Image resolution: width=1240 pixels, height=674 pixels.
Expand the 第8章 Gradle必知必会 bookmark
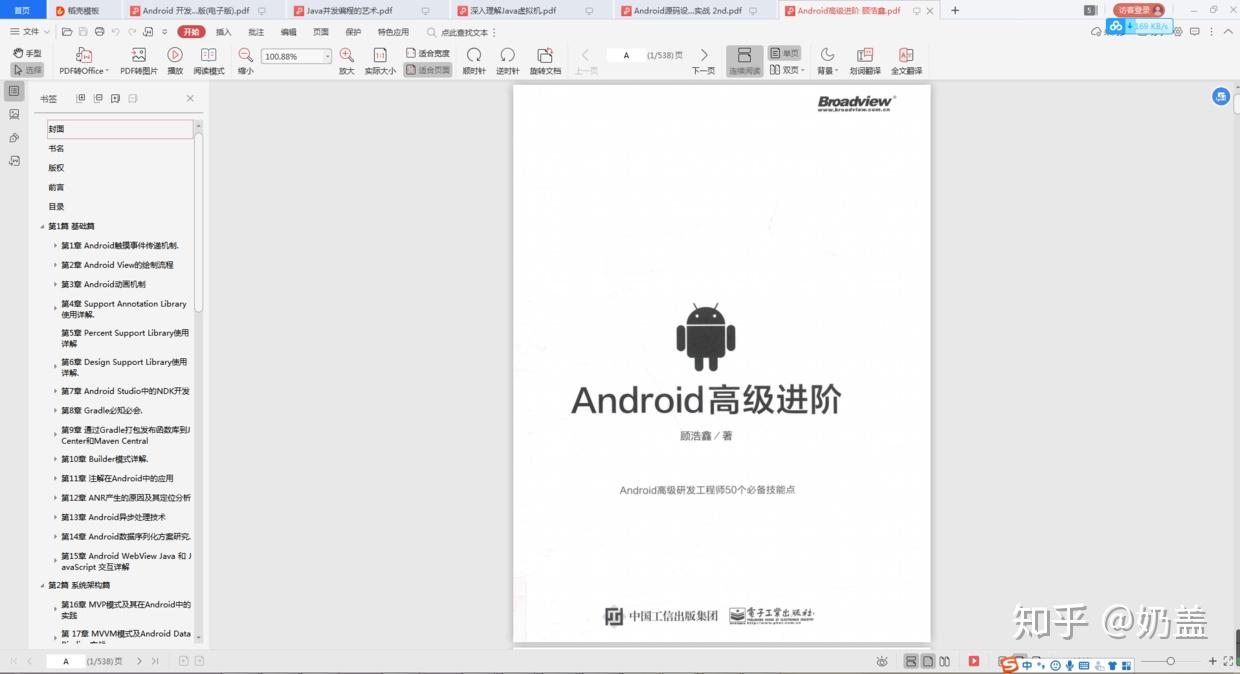click(x=56, y=410)
